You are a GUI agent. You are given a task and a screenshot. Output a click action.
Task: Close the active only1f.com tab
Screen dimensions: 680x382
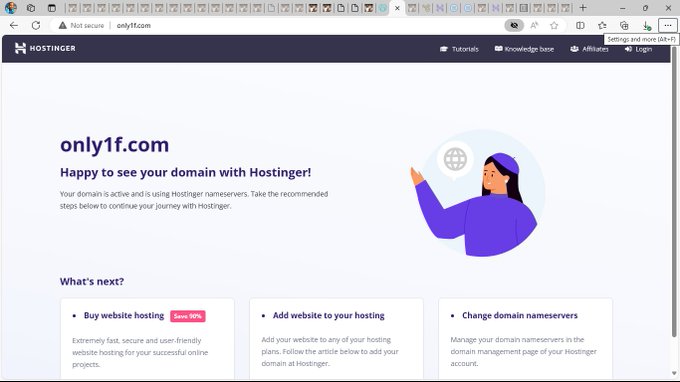click(397, 8)
